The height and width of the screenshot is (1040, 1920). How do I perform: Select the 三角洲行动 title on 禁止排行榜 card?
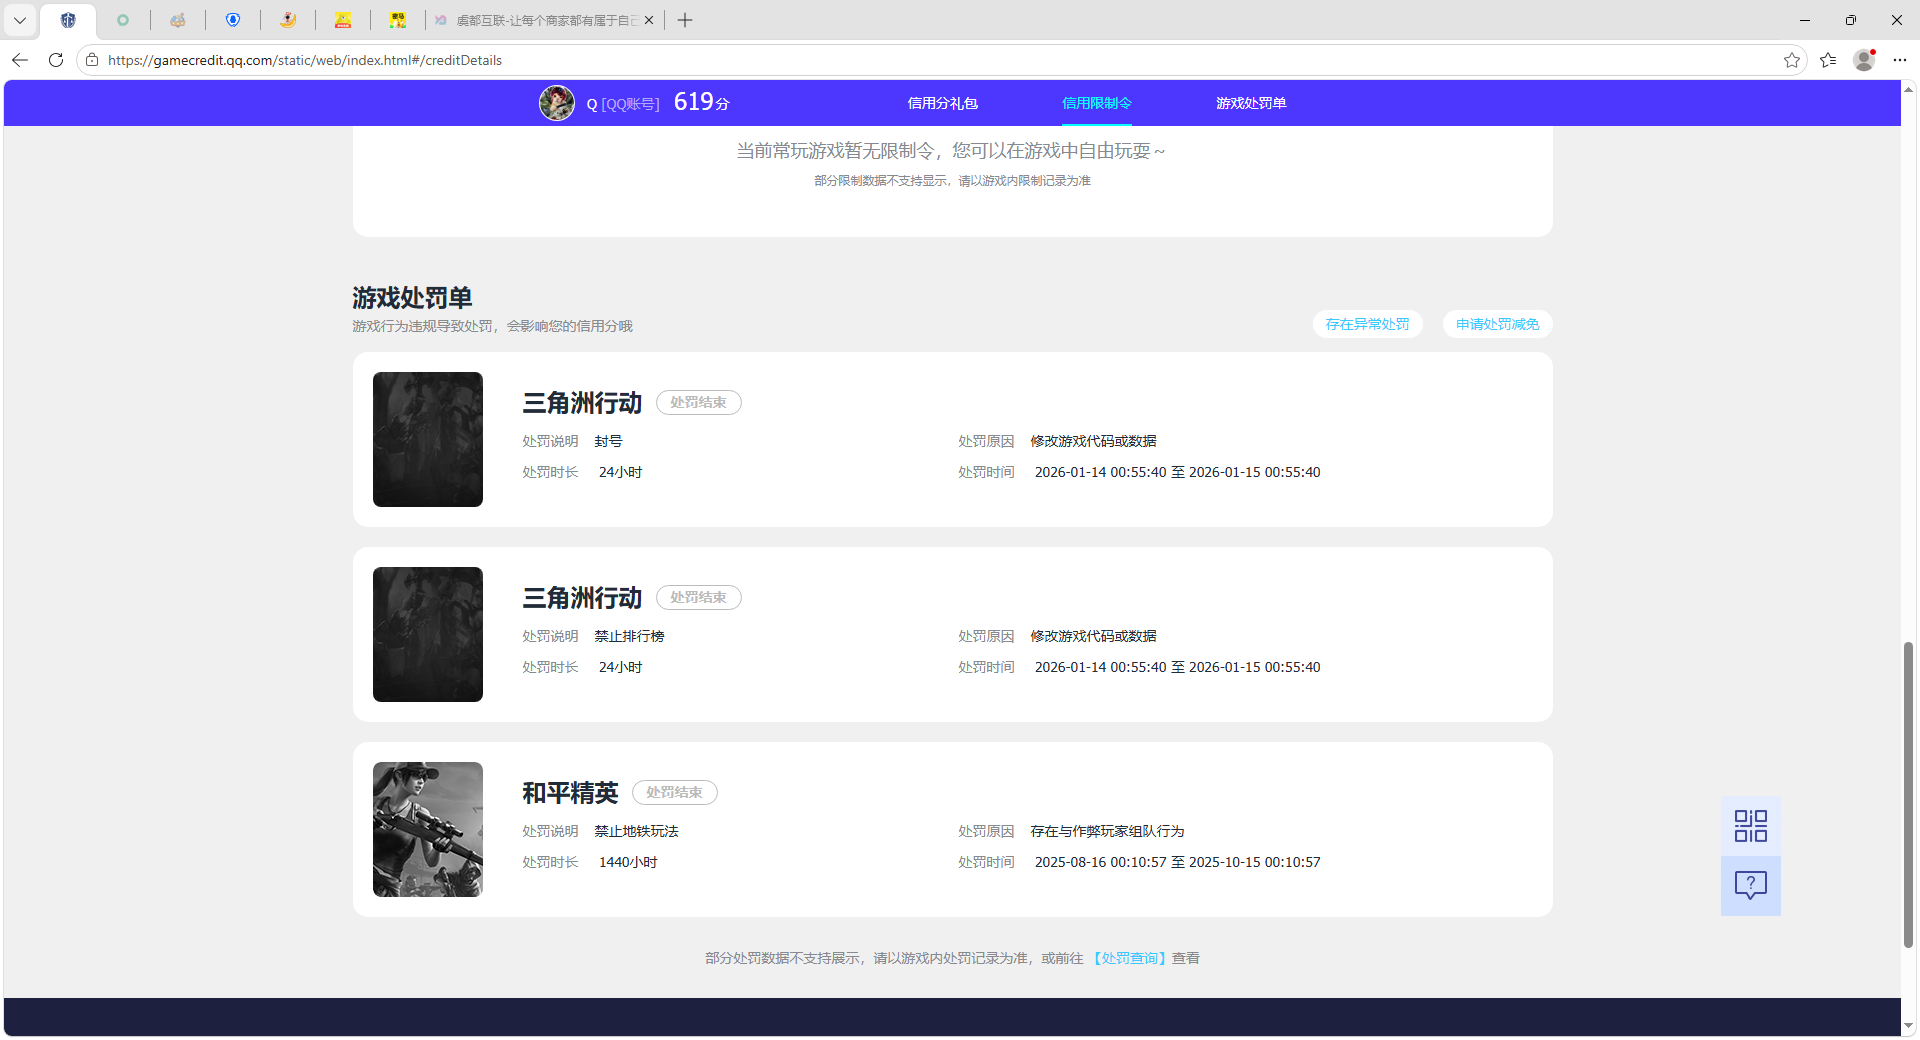[x=582, y=598]
